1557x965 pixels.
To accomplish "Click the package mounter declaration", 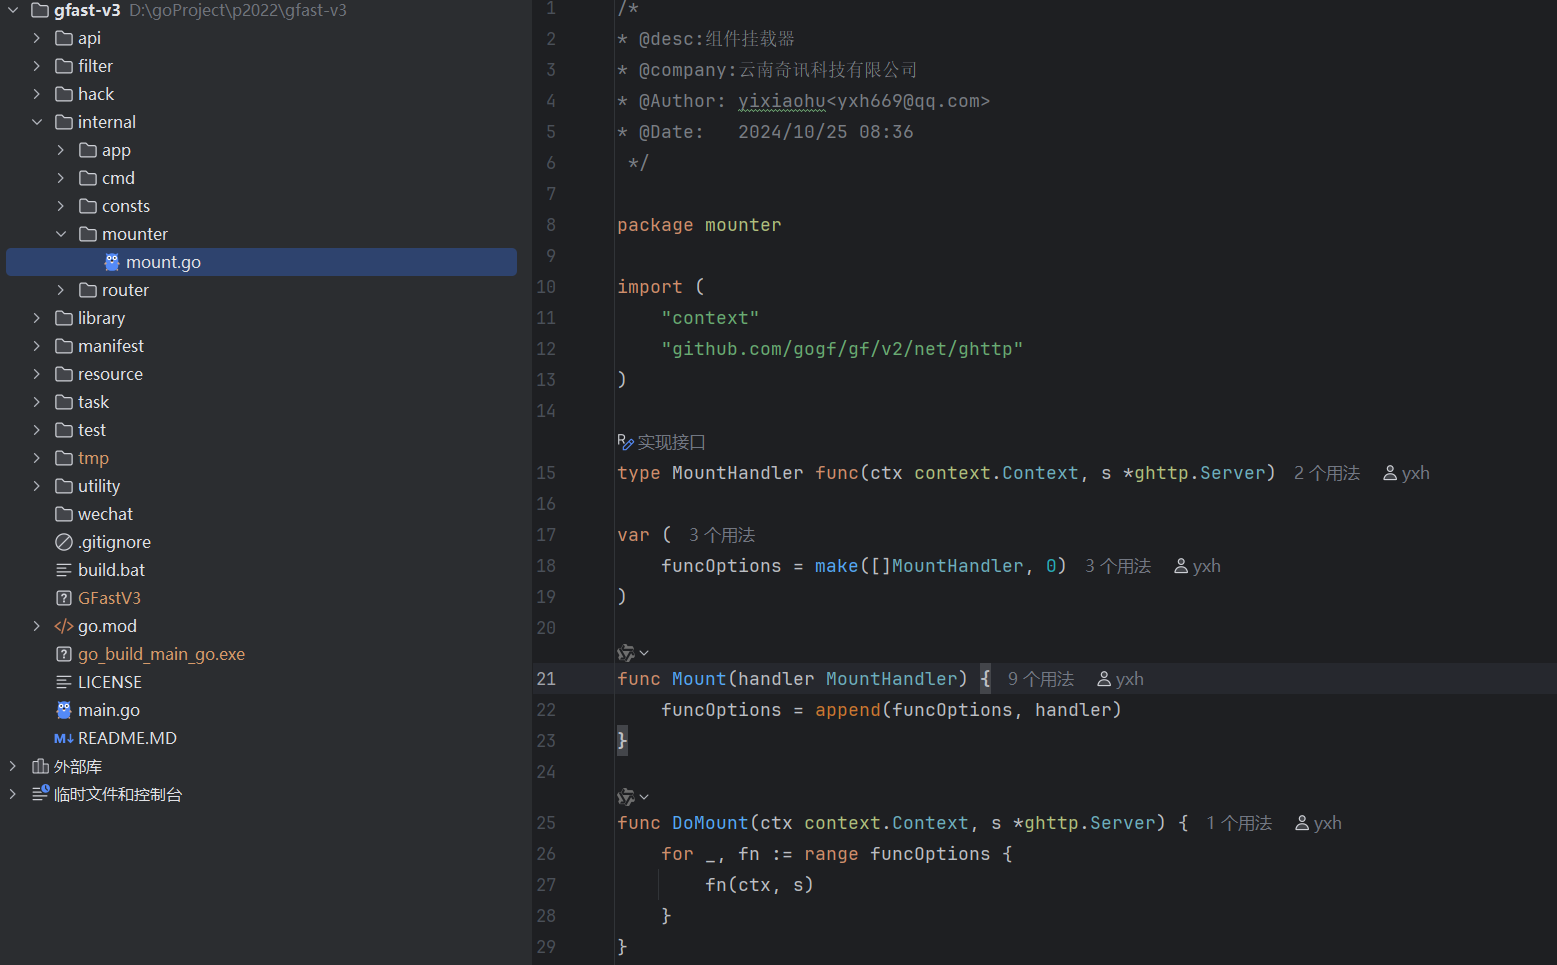I will (699, 225).
